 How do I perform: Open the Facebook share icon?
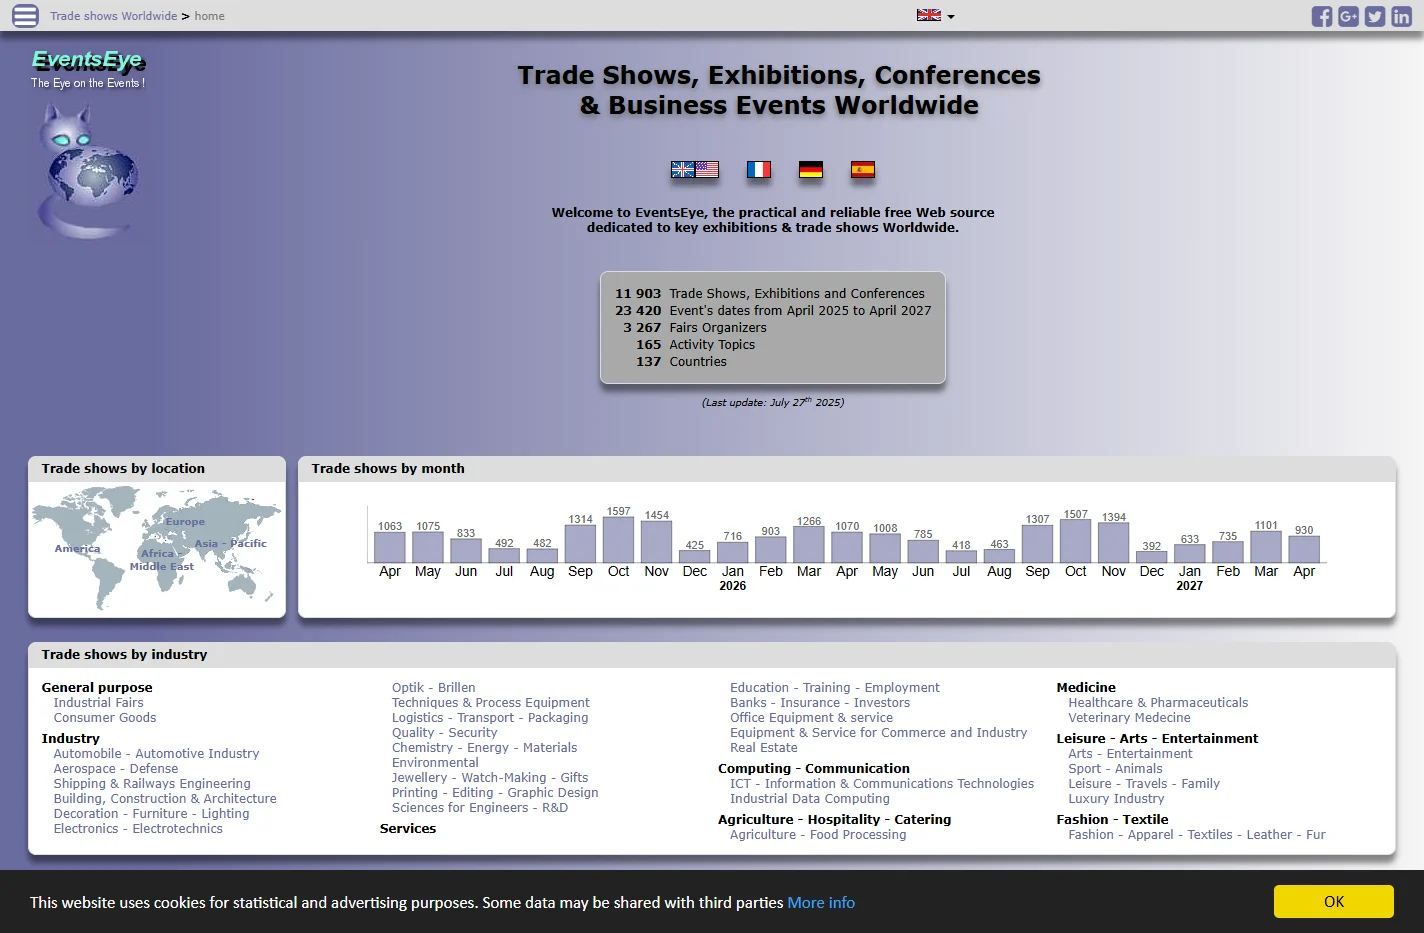tap(1322, 16)
